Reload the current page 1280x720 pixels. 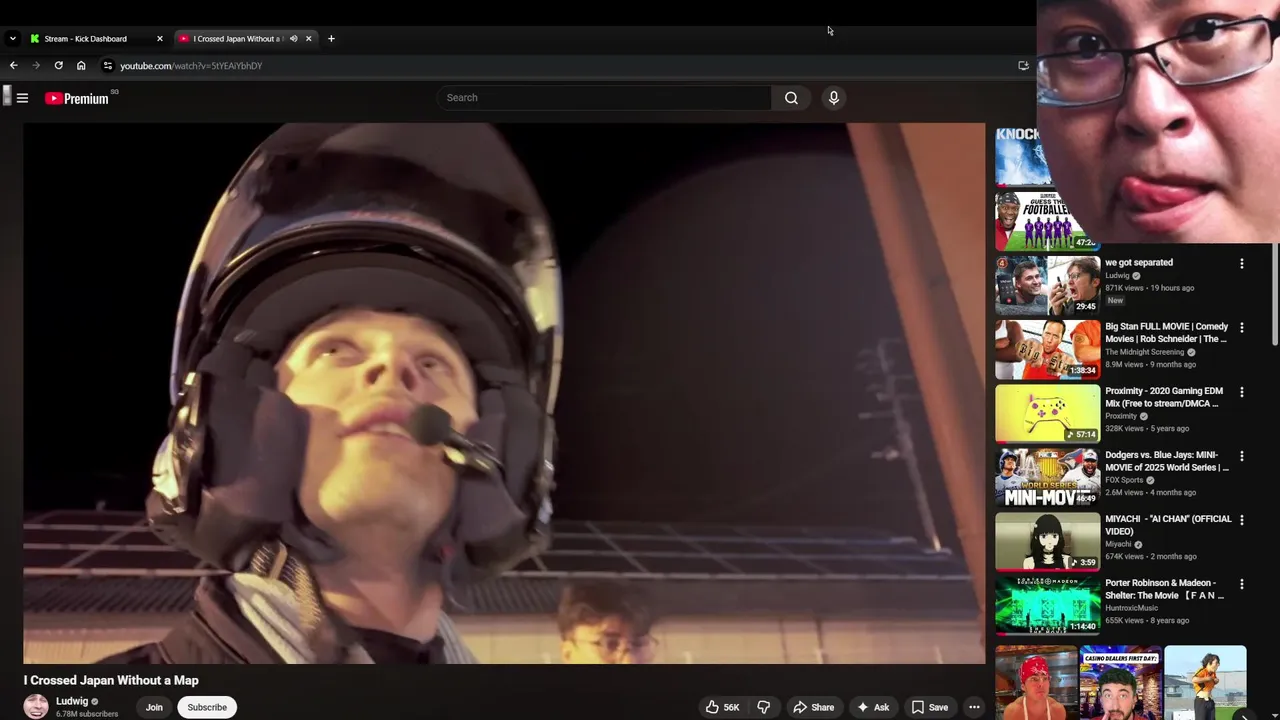coord(58,66)
